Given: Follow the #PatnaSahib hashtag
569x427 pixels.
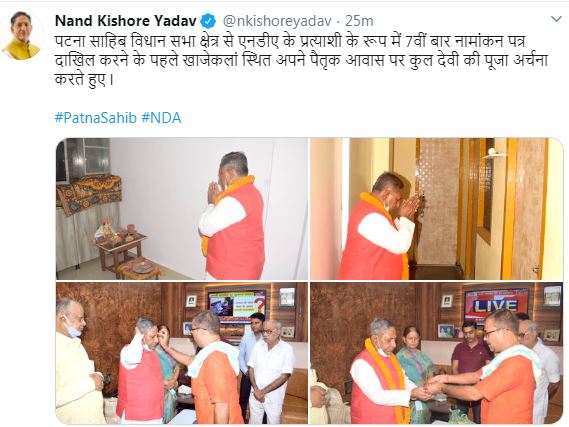Looking at the screenshot, I should pos(96,118).
